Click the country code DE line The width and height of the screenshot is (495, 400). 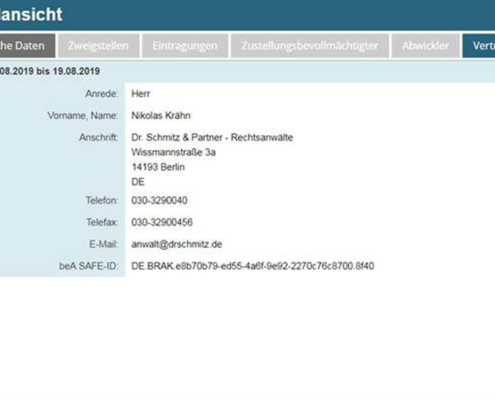point(138,182)
